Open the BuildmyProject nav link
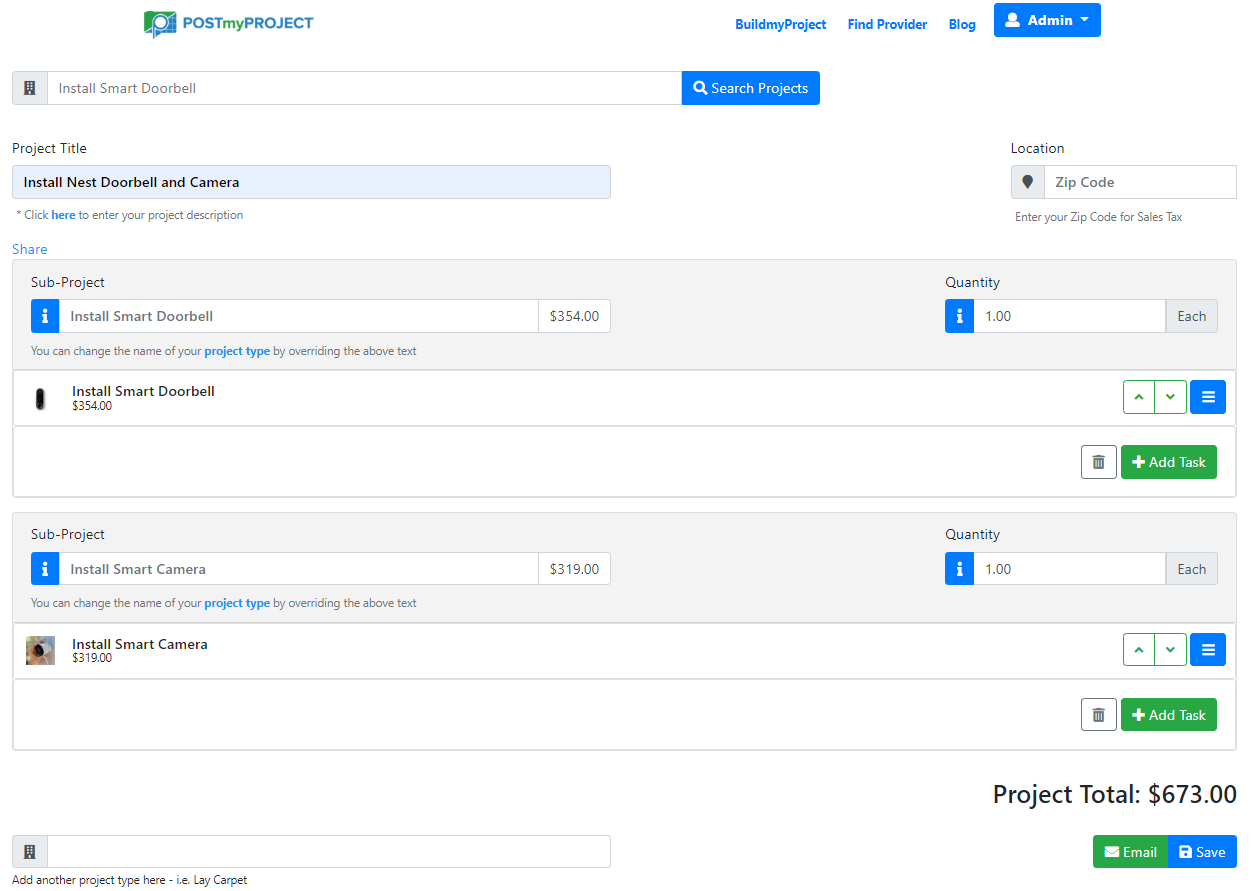The image size is (1251, 891). (x=781, y=24)
